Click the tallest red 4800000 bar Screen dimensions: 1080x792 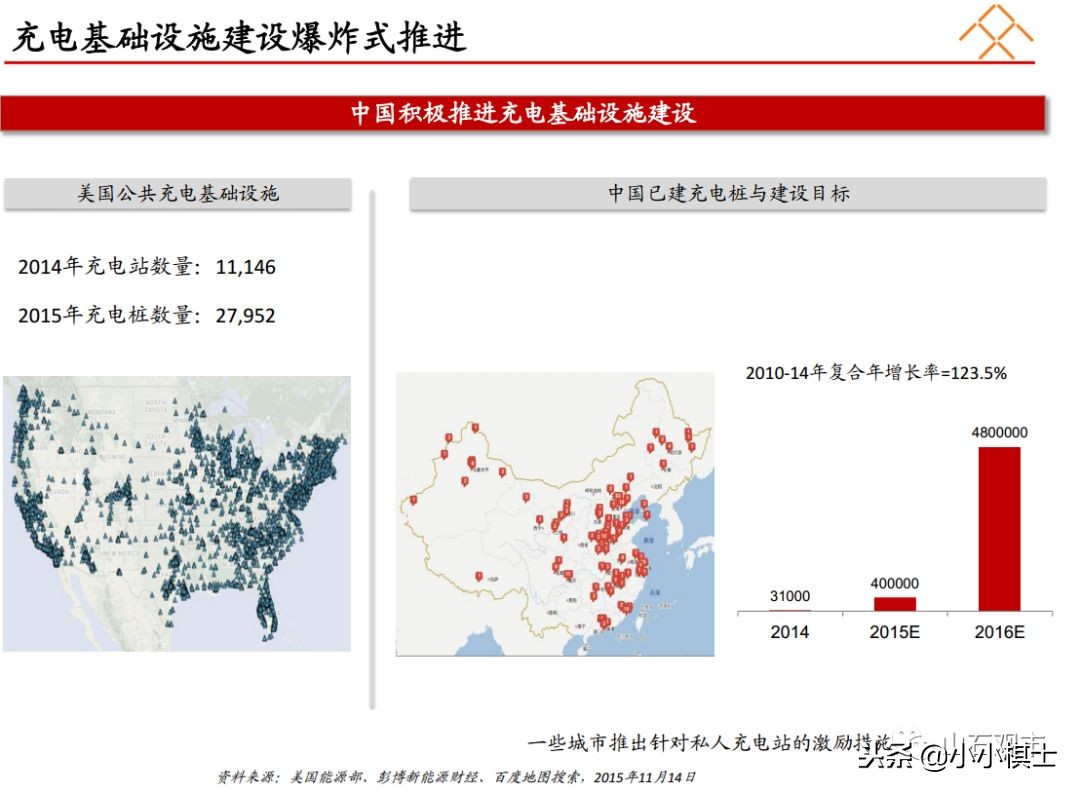pos(1001,530)
